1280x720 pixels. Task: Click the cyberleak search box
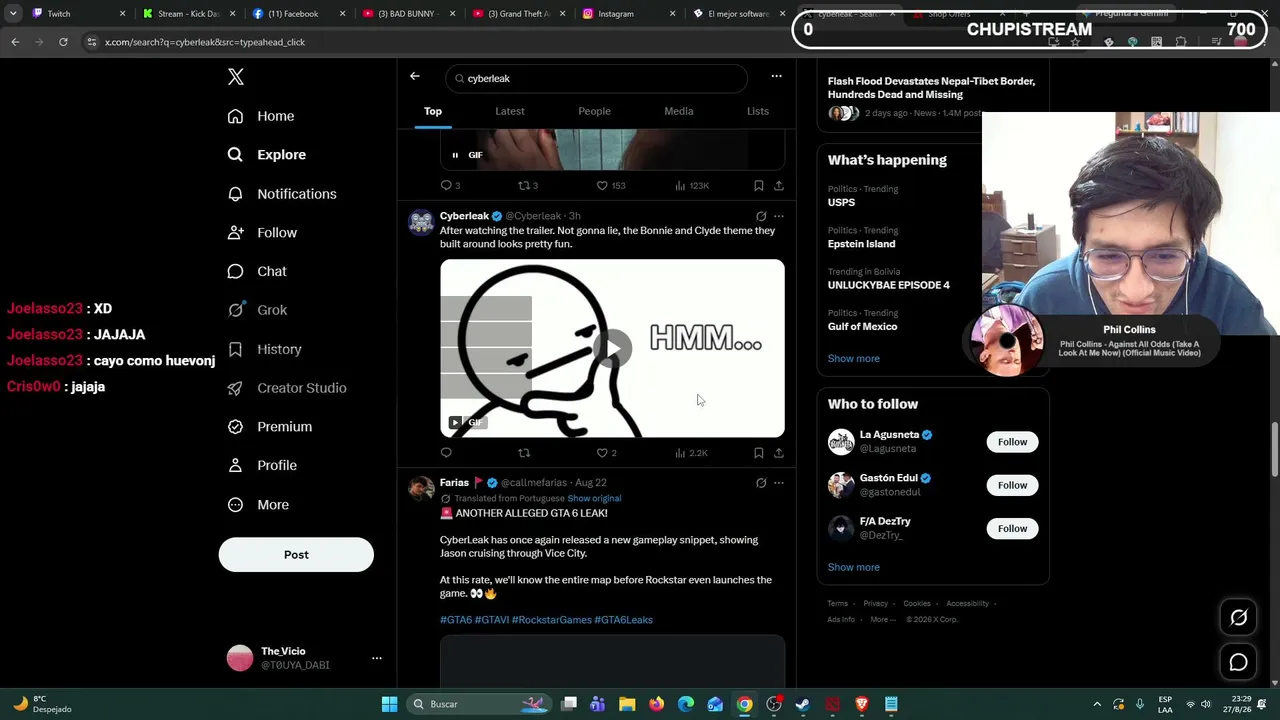coord(596,78)
